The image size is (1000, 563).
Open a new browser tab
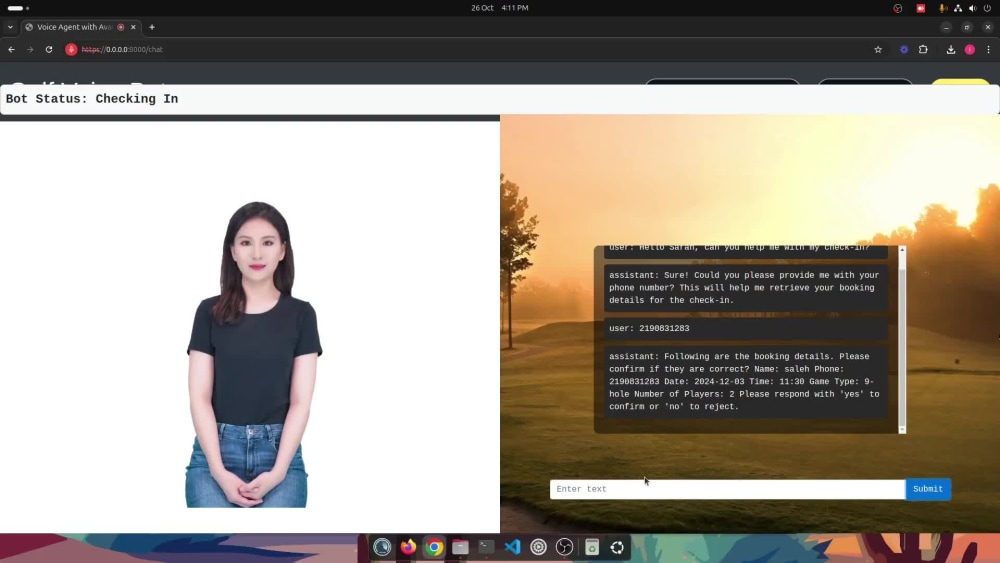152,27
